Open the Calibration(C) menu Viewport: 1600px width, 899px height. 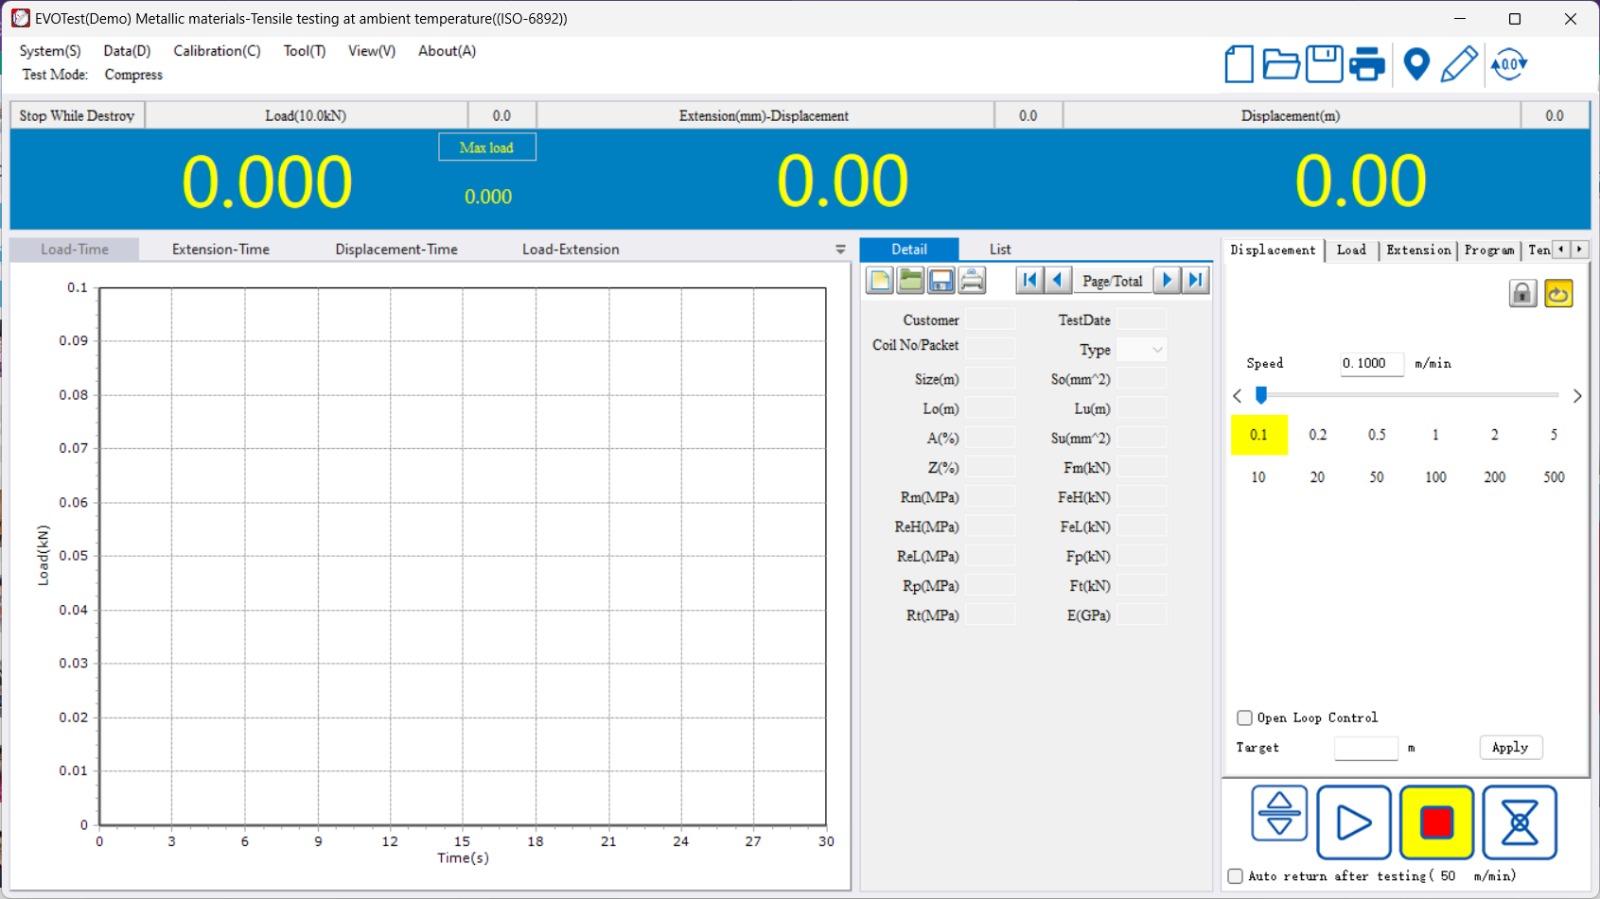point(216,51)
